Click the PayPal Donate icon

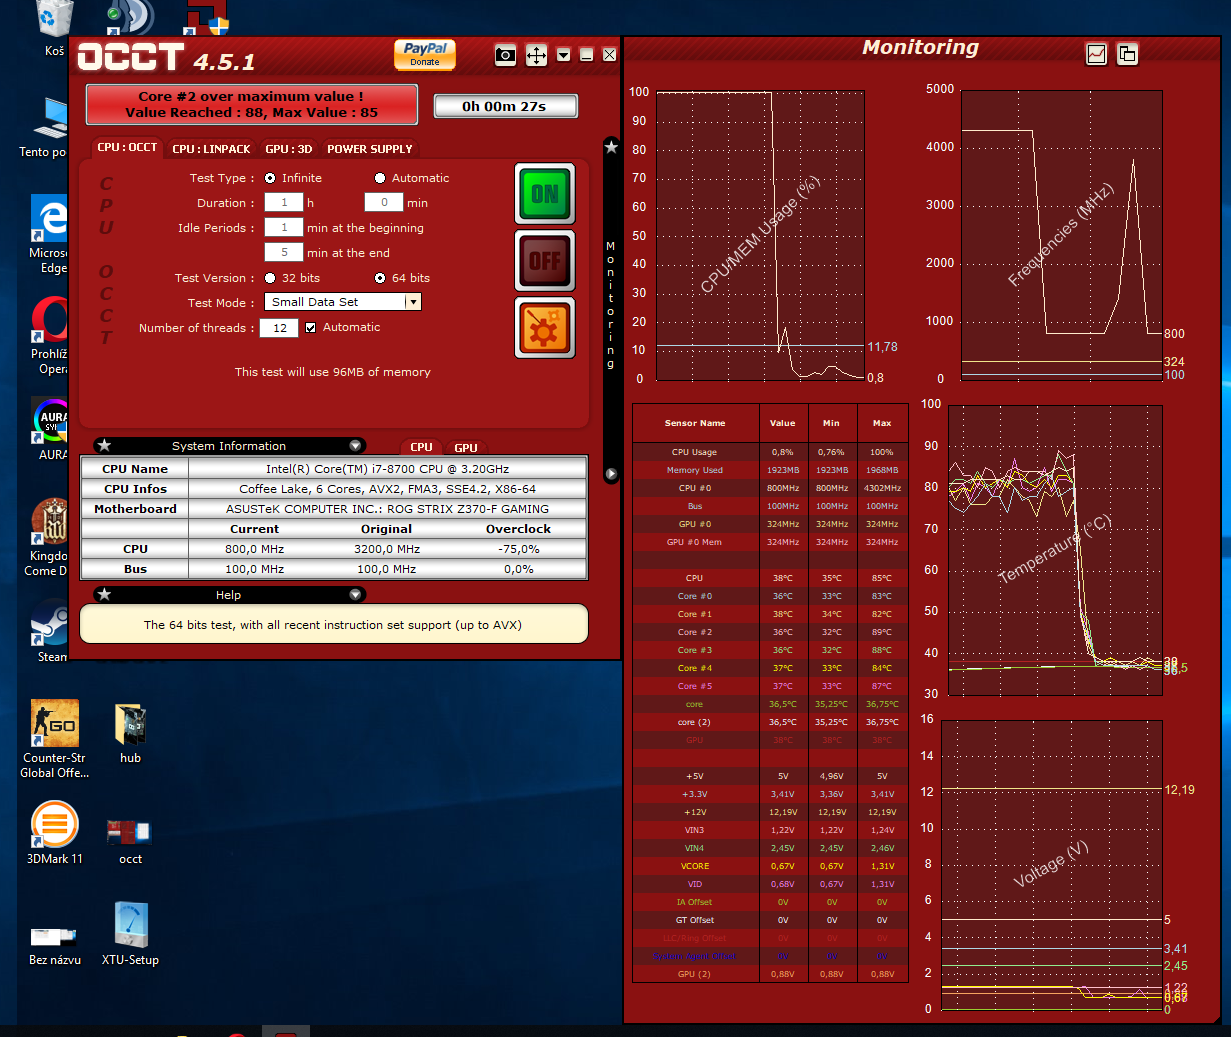tap(425, 54)
